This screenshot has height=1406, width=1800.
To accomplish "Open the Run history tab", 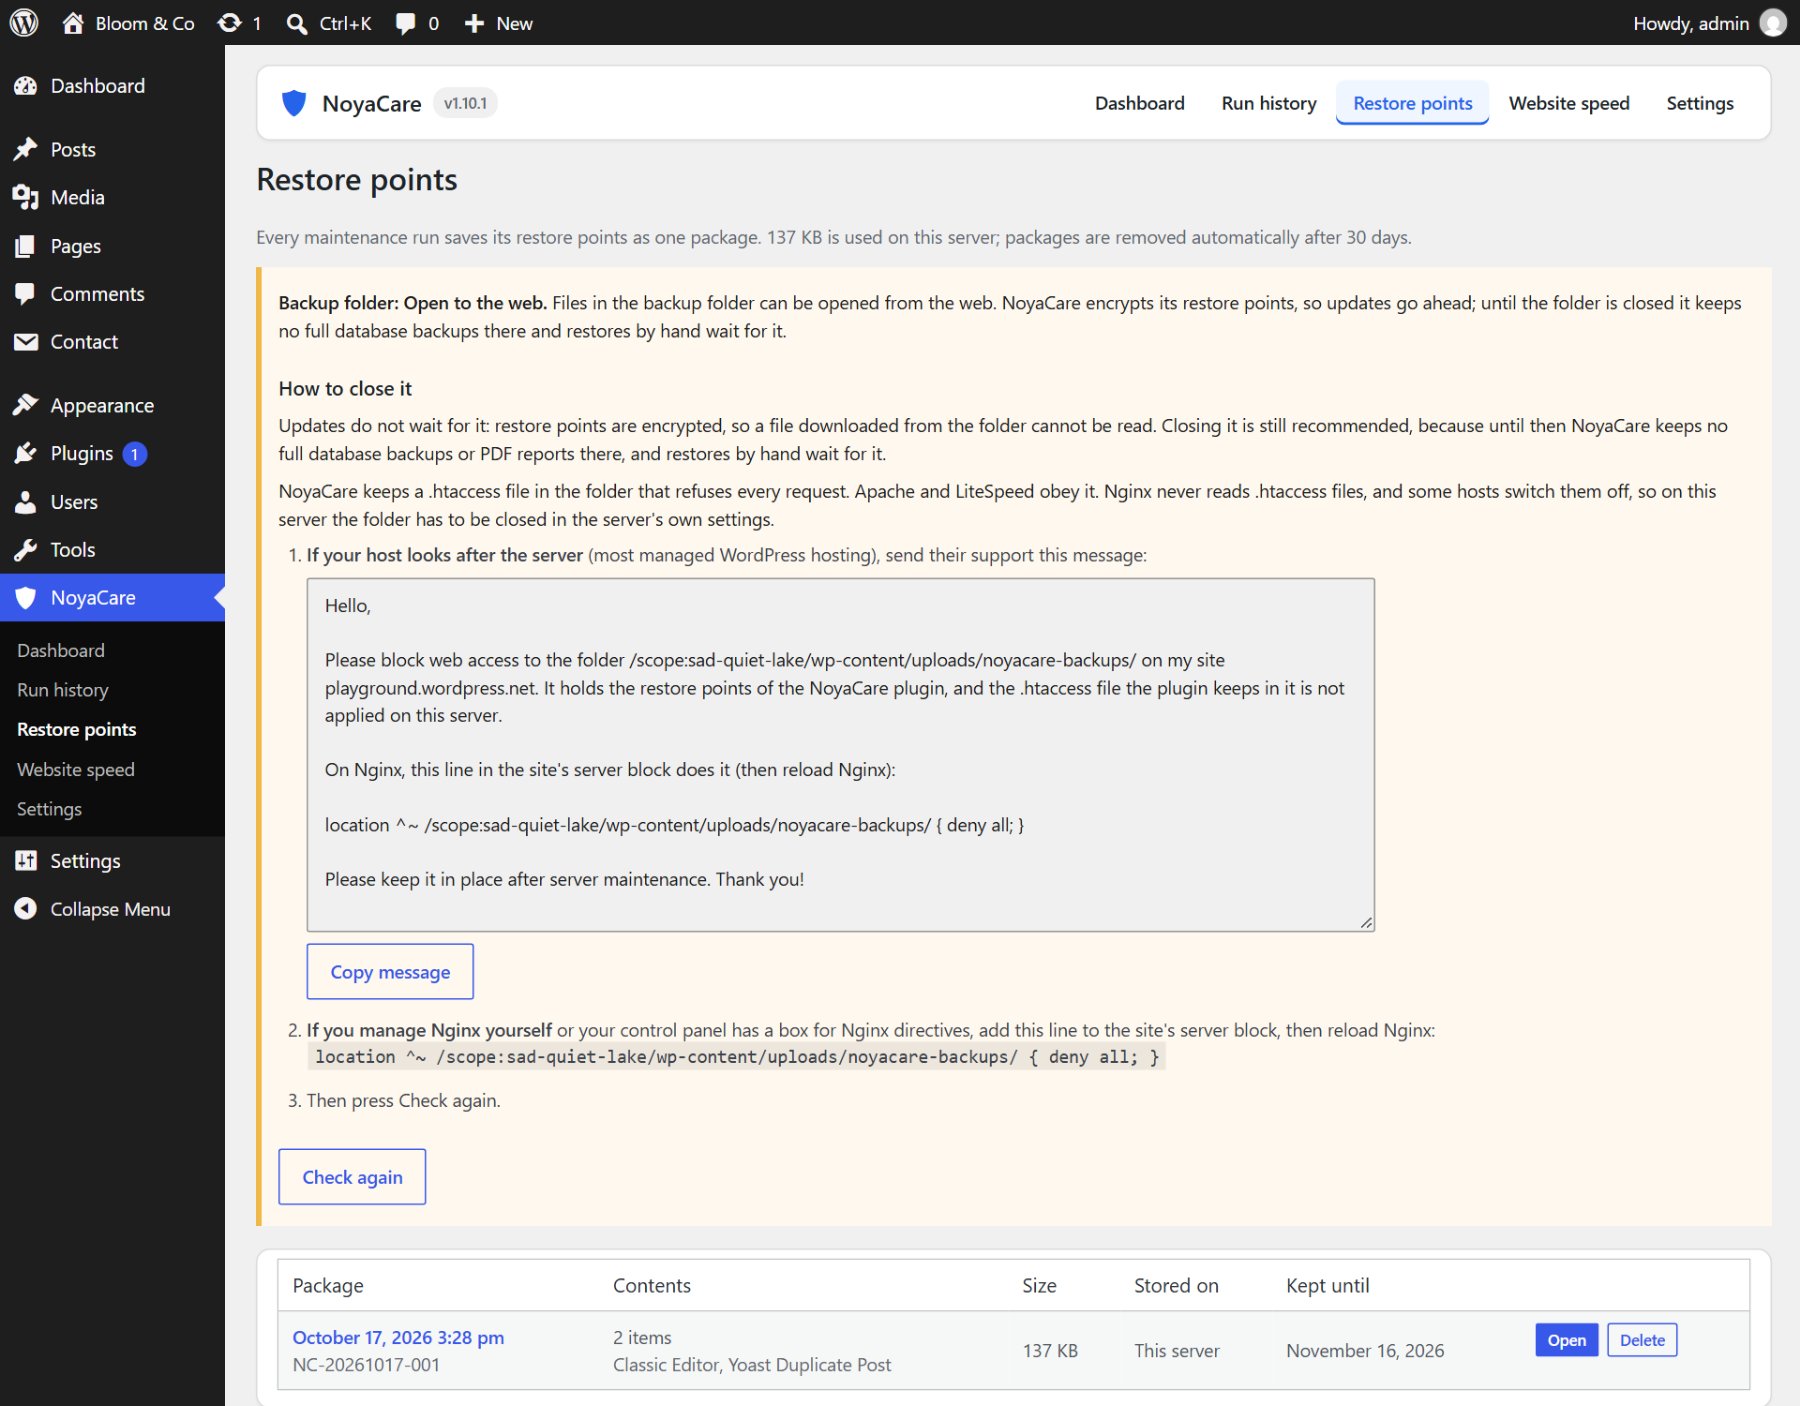I will coord(1269,103).
